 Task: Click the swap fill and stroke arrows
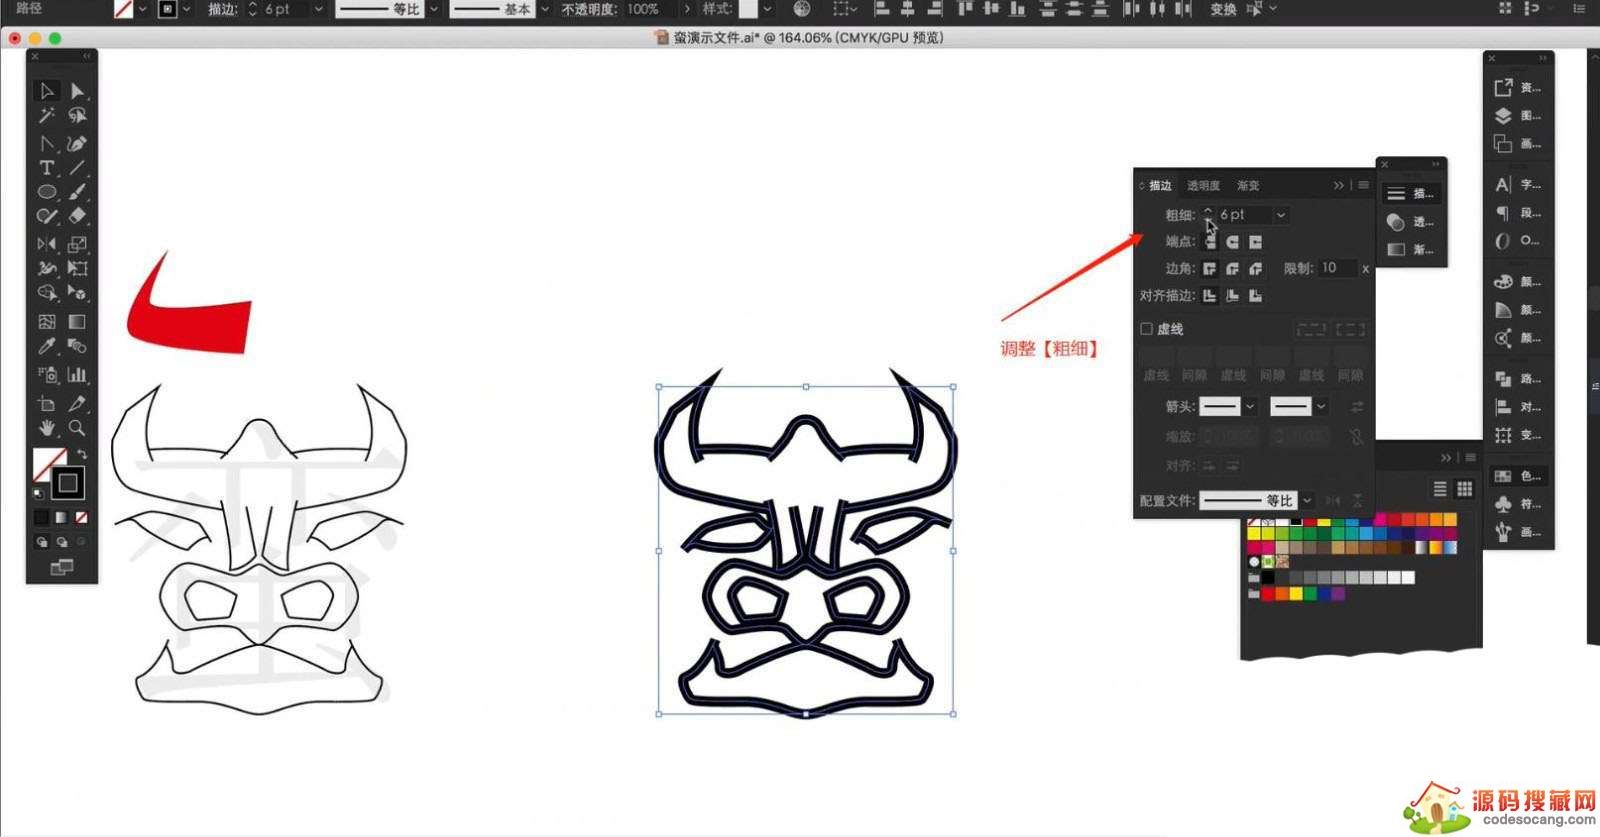pos(82,455)
